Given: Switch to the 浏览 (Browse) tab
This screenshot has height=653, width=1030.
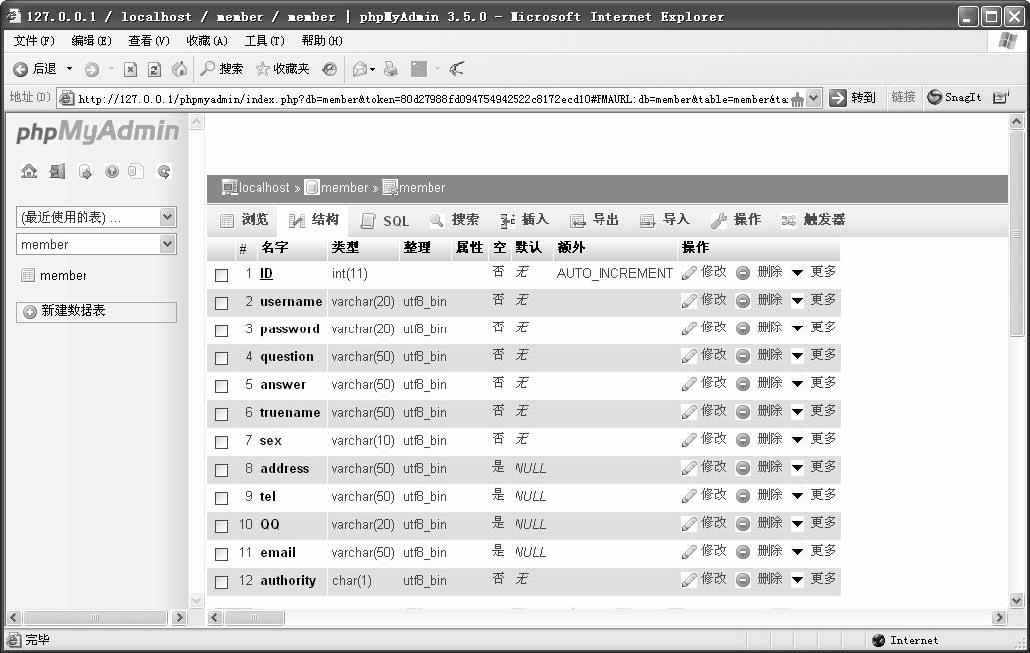Looking at the screenshot, I should tap(244, 220).
